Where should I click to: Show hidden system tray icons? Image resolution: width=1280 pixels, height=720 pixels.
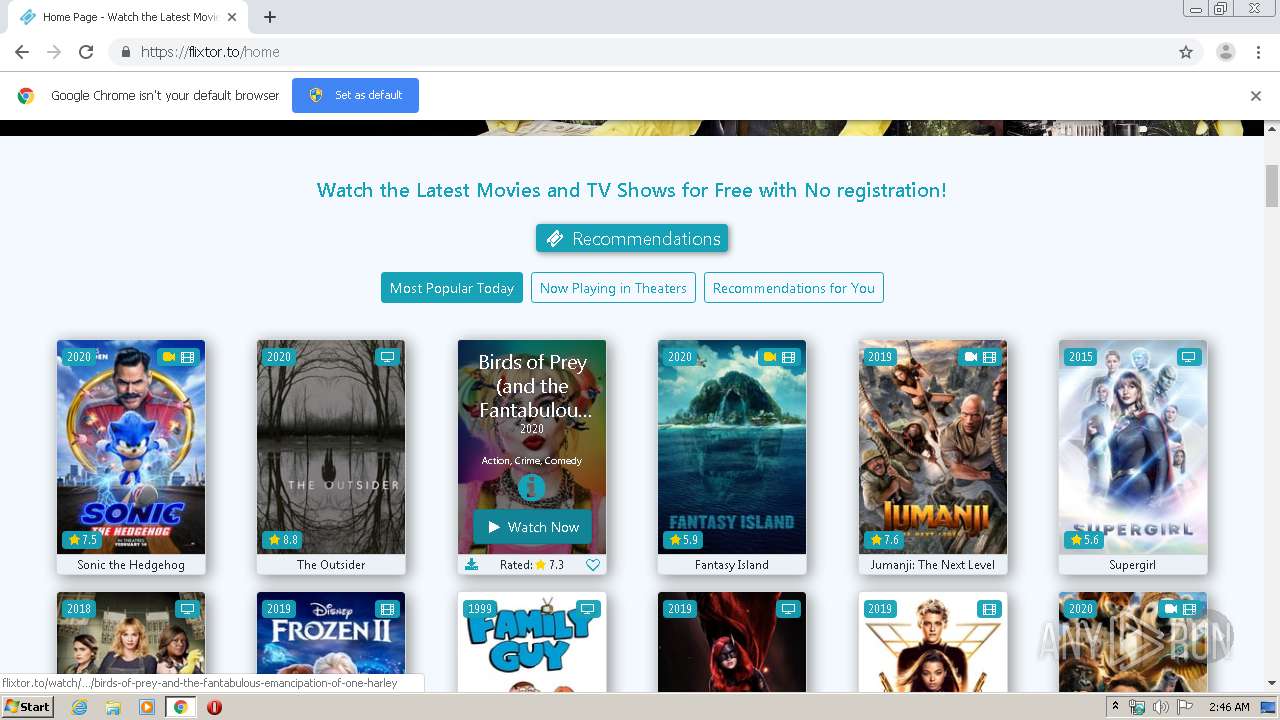coord(1115,707)
